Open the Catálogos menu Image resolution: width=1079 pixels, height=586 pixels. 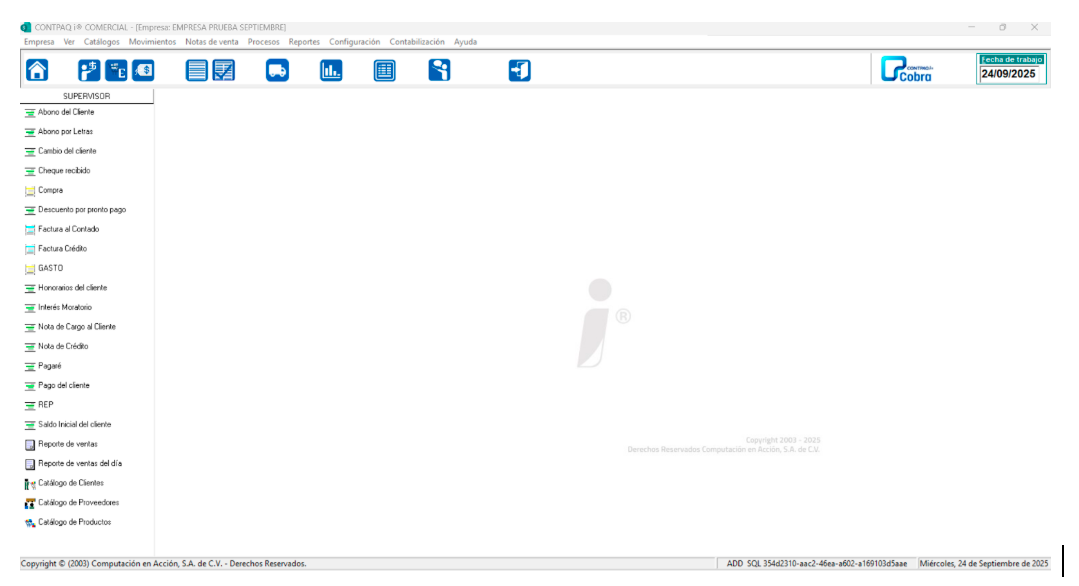click(x=102, y=42)
